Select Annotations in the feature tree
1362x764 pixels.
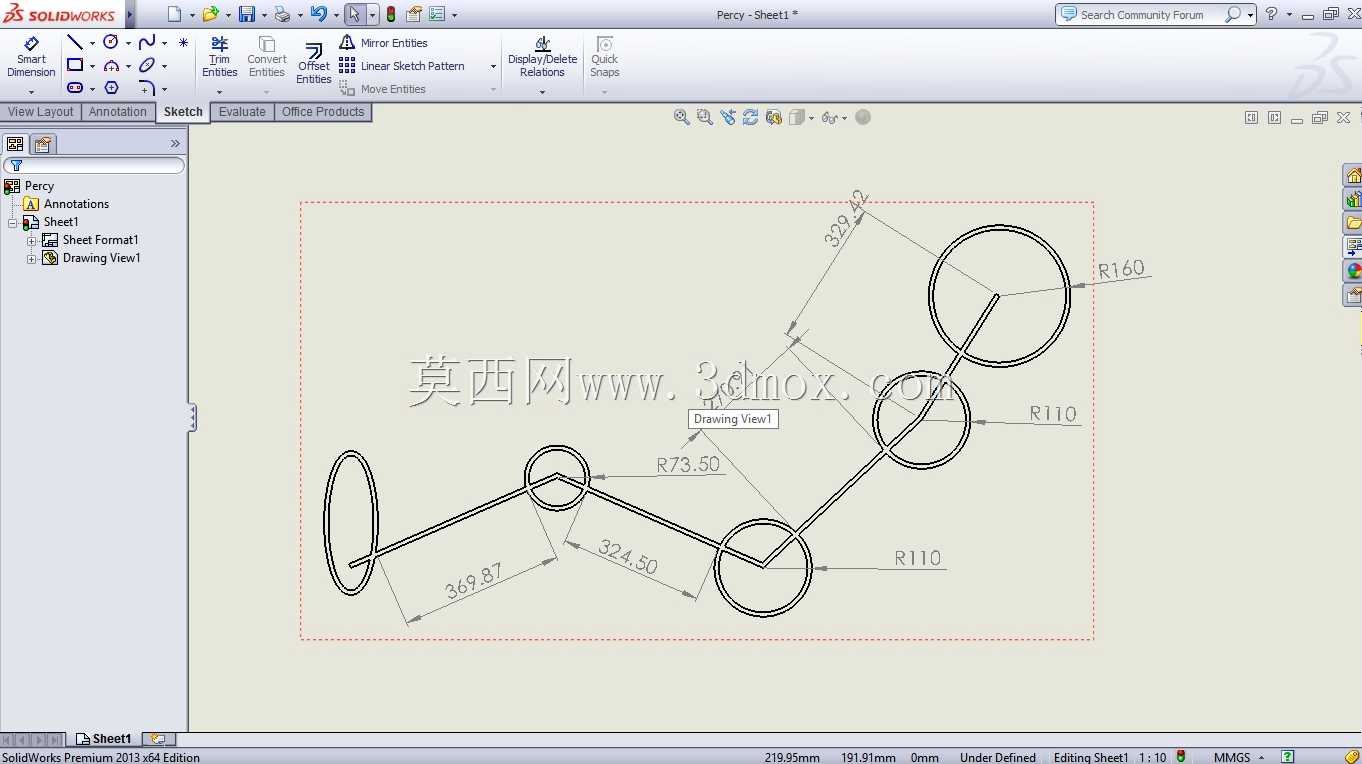pyautogui.click(x=66, y=204)
